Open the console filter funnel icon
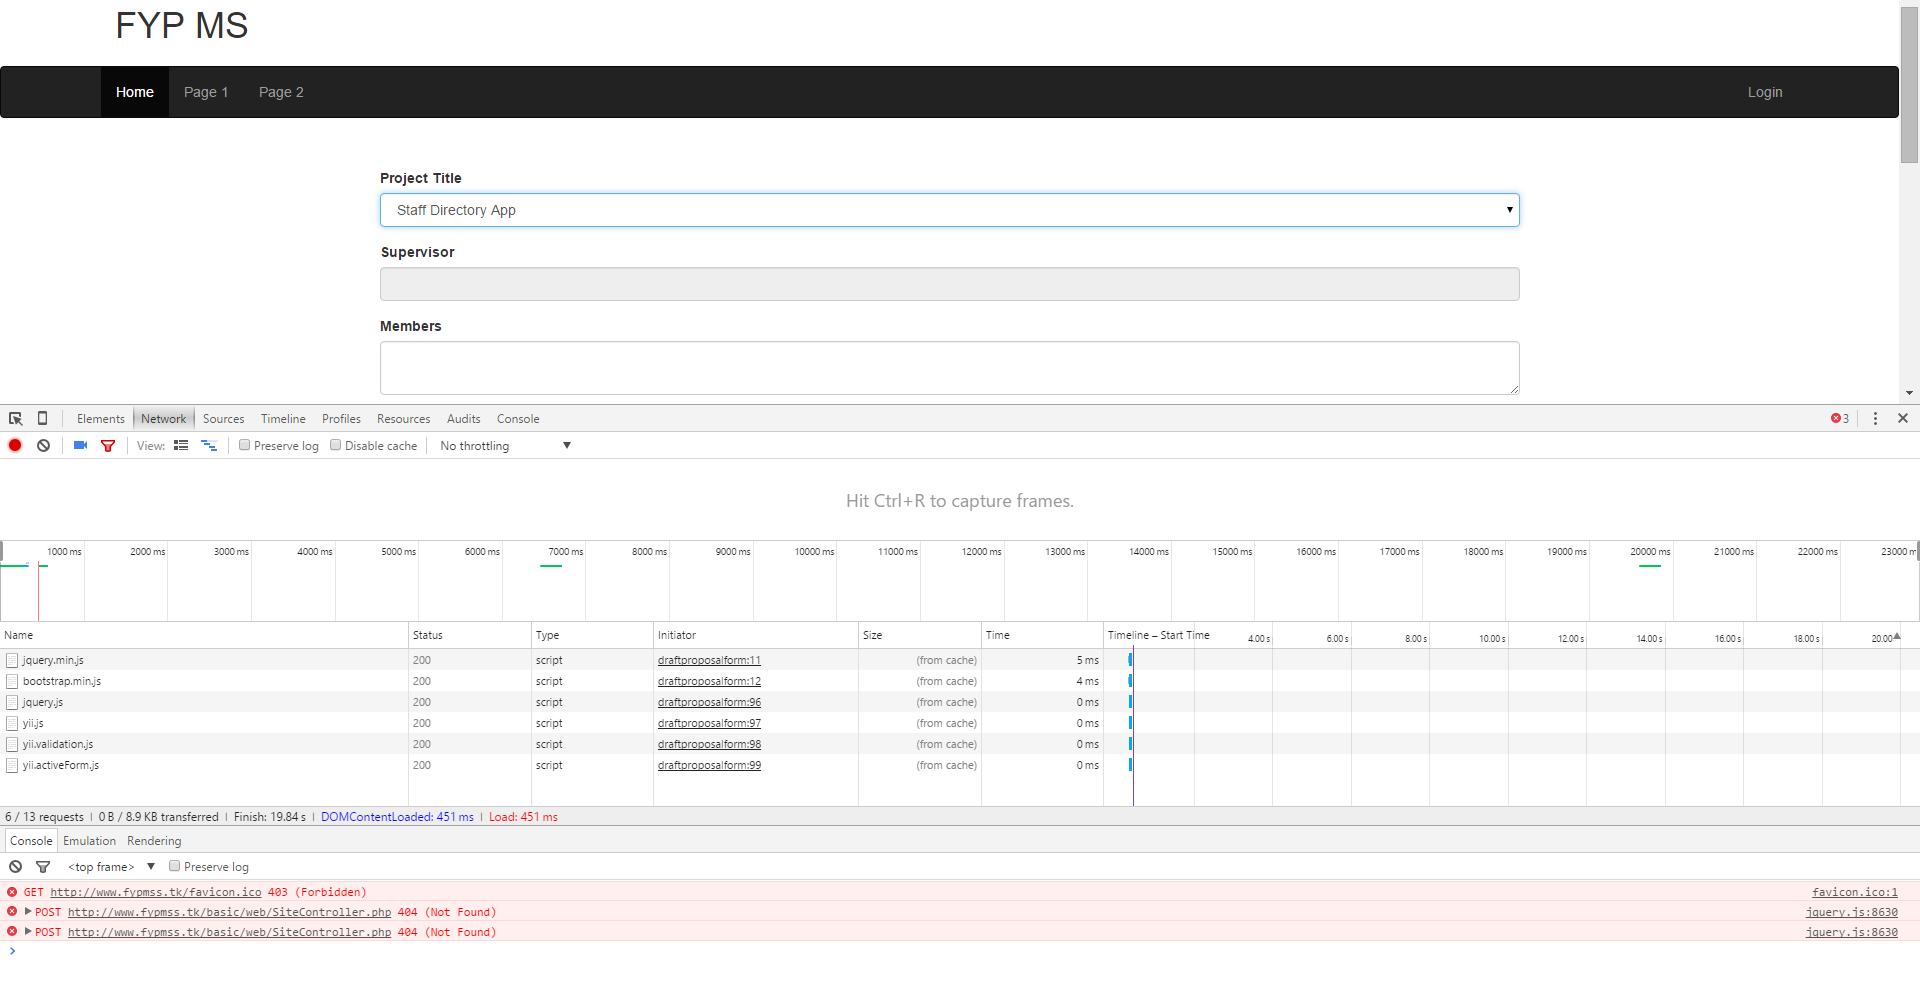This screenshot has width=1920, height=982. (x=43, y=866)
